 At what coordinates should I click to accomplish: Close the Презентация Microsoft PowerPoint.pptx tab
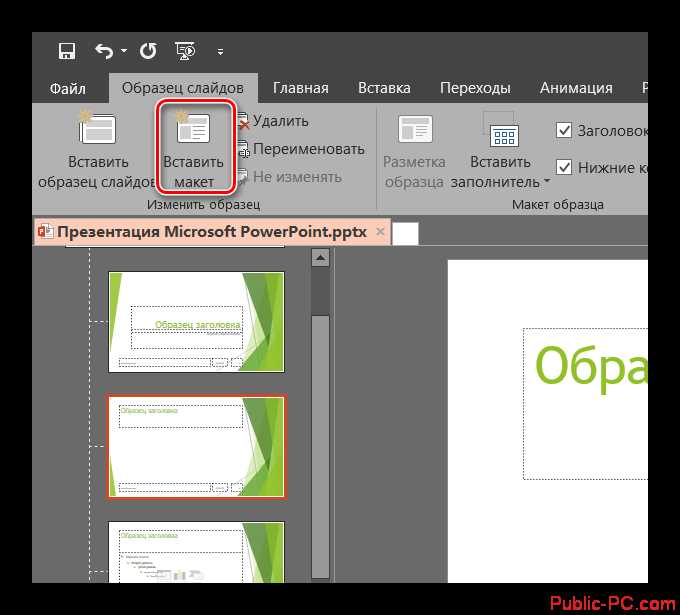(380, 232)
